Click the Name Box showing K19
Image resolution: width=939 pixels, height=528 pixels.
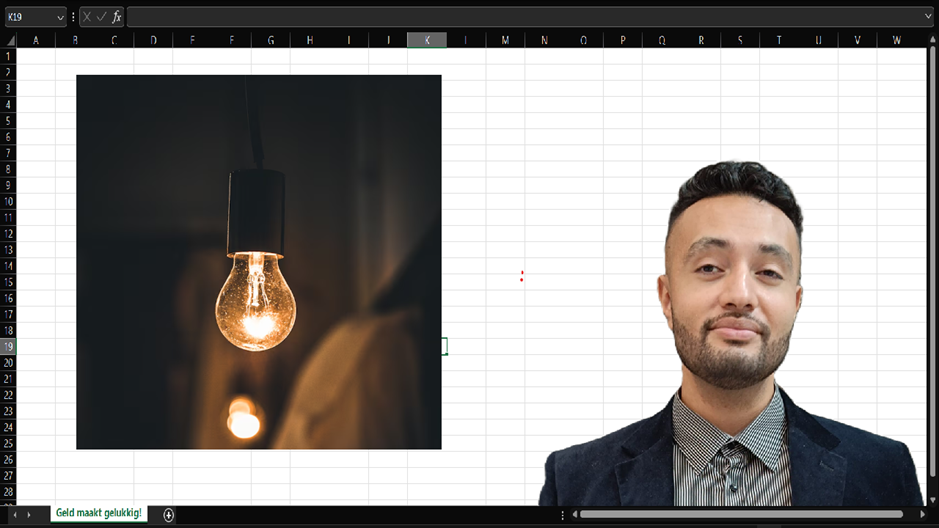[x=28, y=17]
